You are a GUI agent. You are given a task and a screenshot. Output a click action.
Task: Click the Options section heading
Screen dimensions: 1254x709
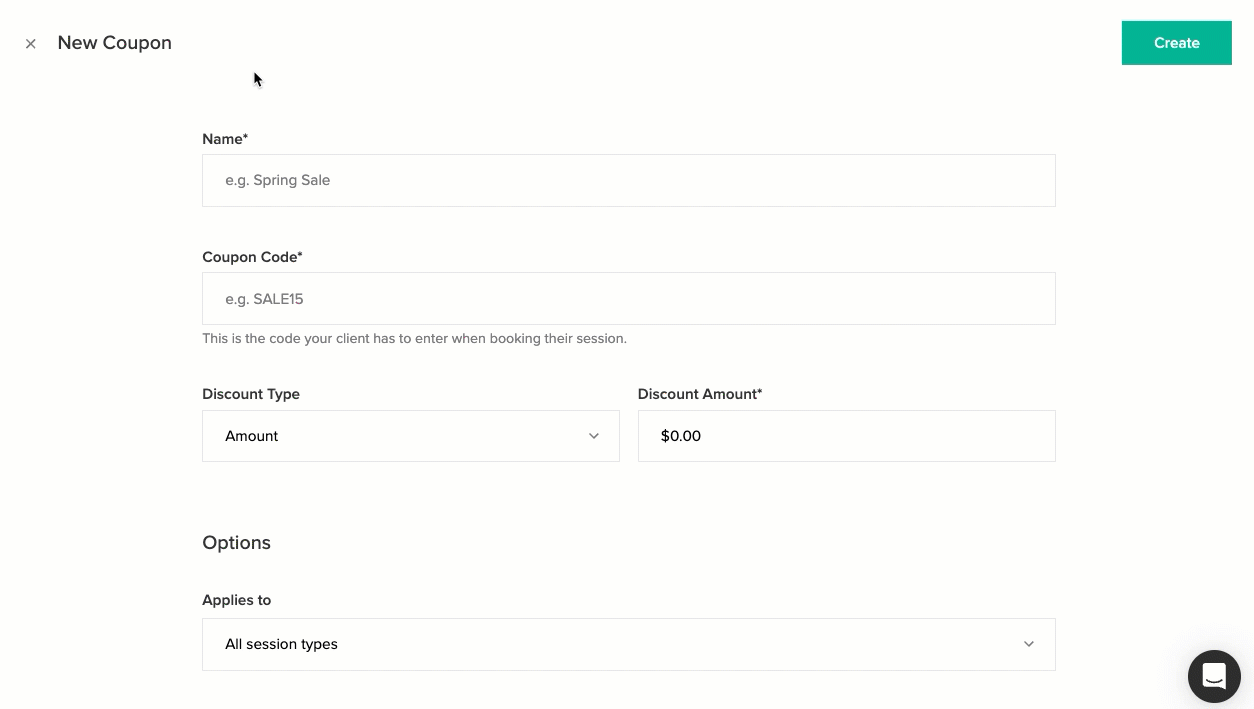(x=236, y=543)
